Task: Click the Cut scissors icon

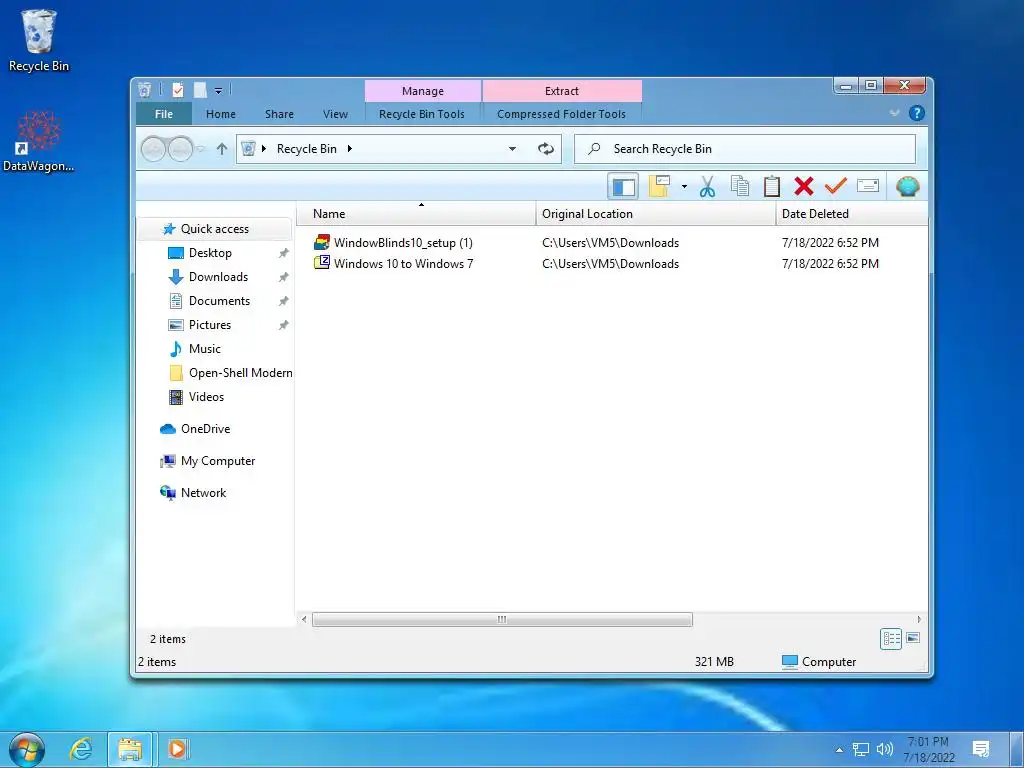Action: click(707, 187)
